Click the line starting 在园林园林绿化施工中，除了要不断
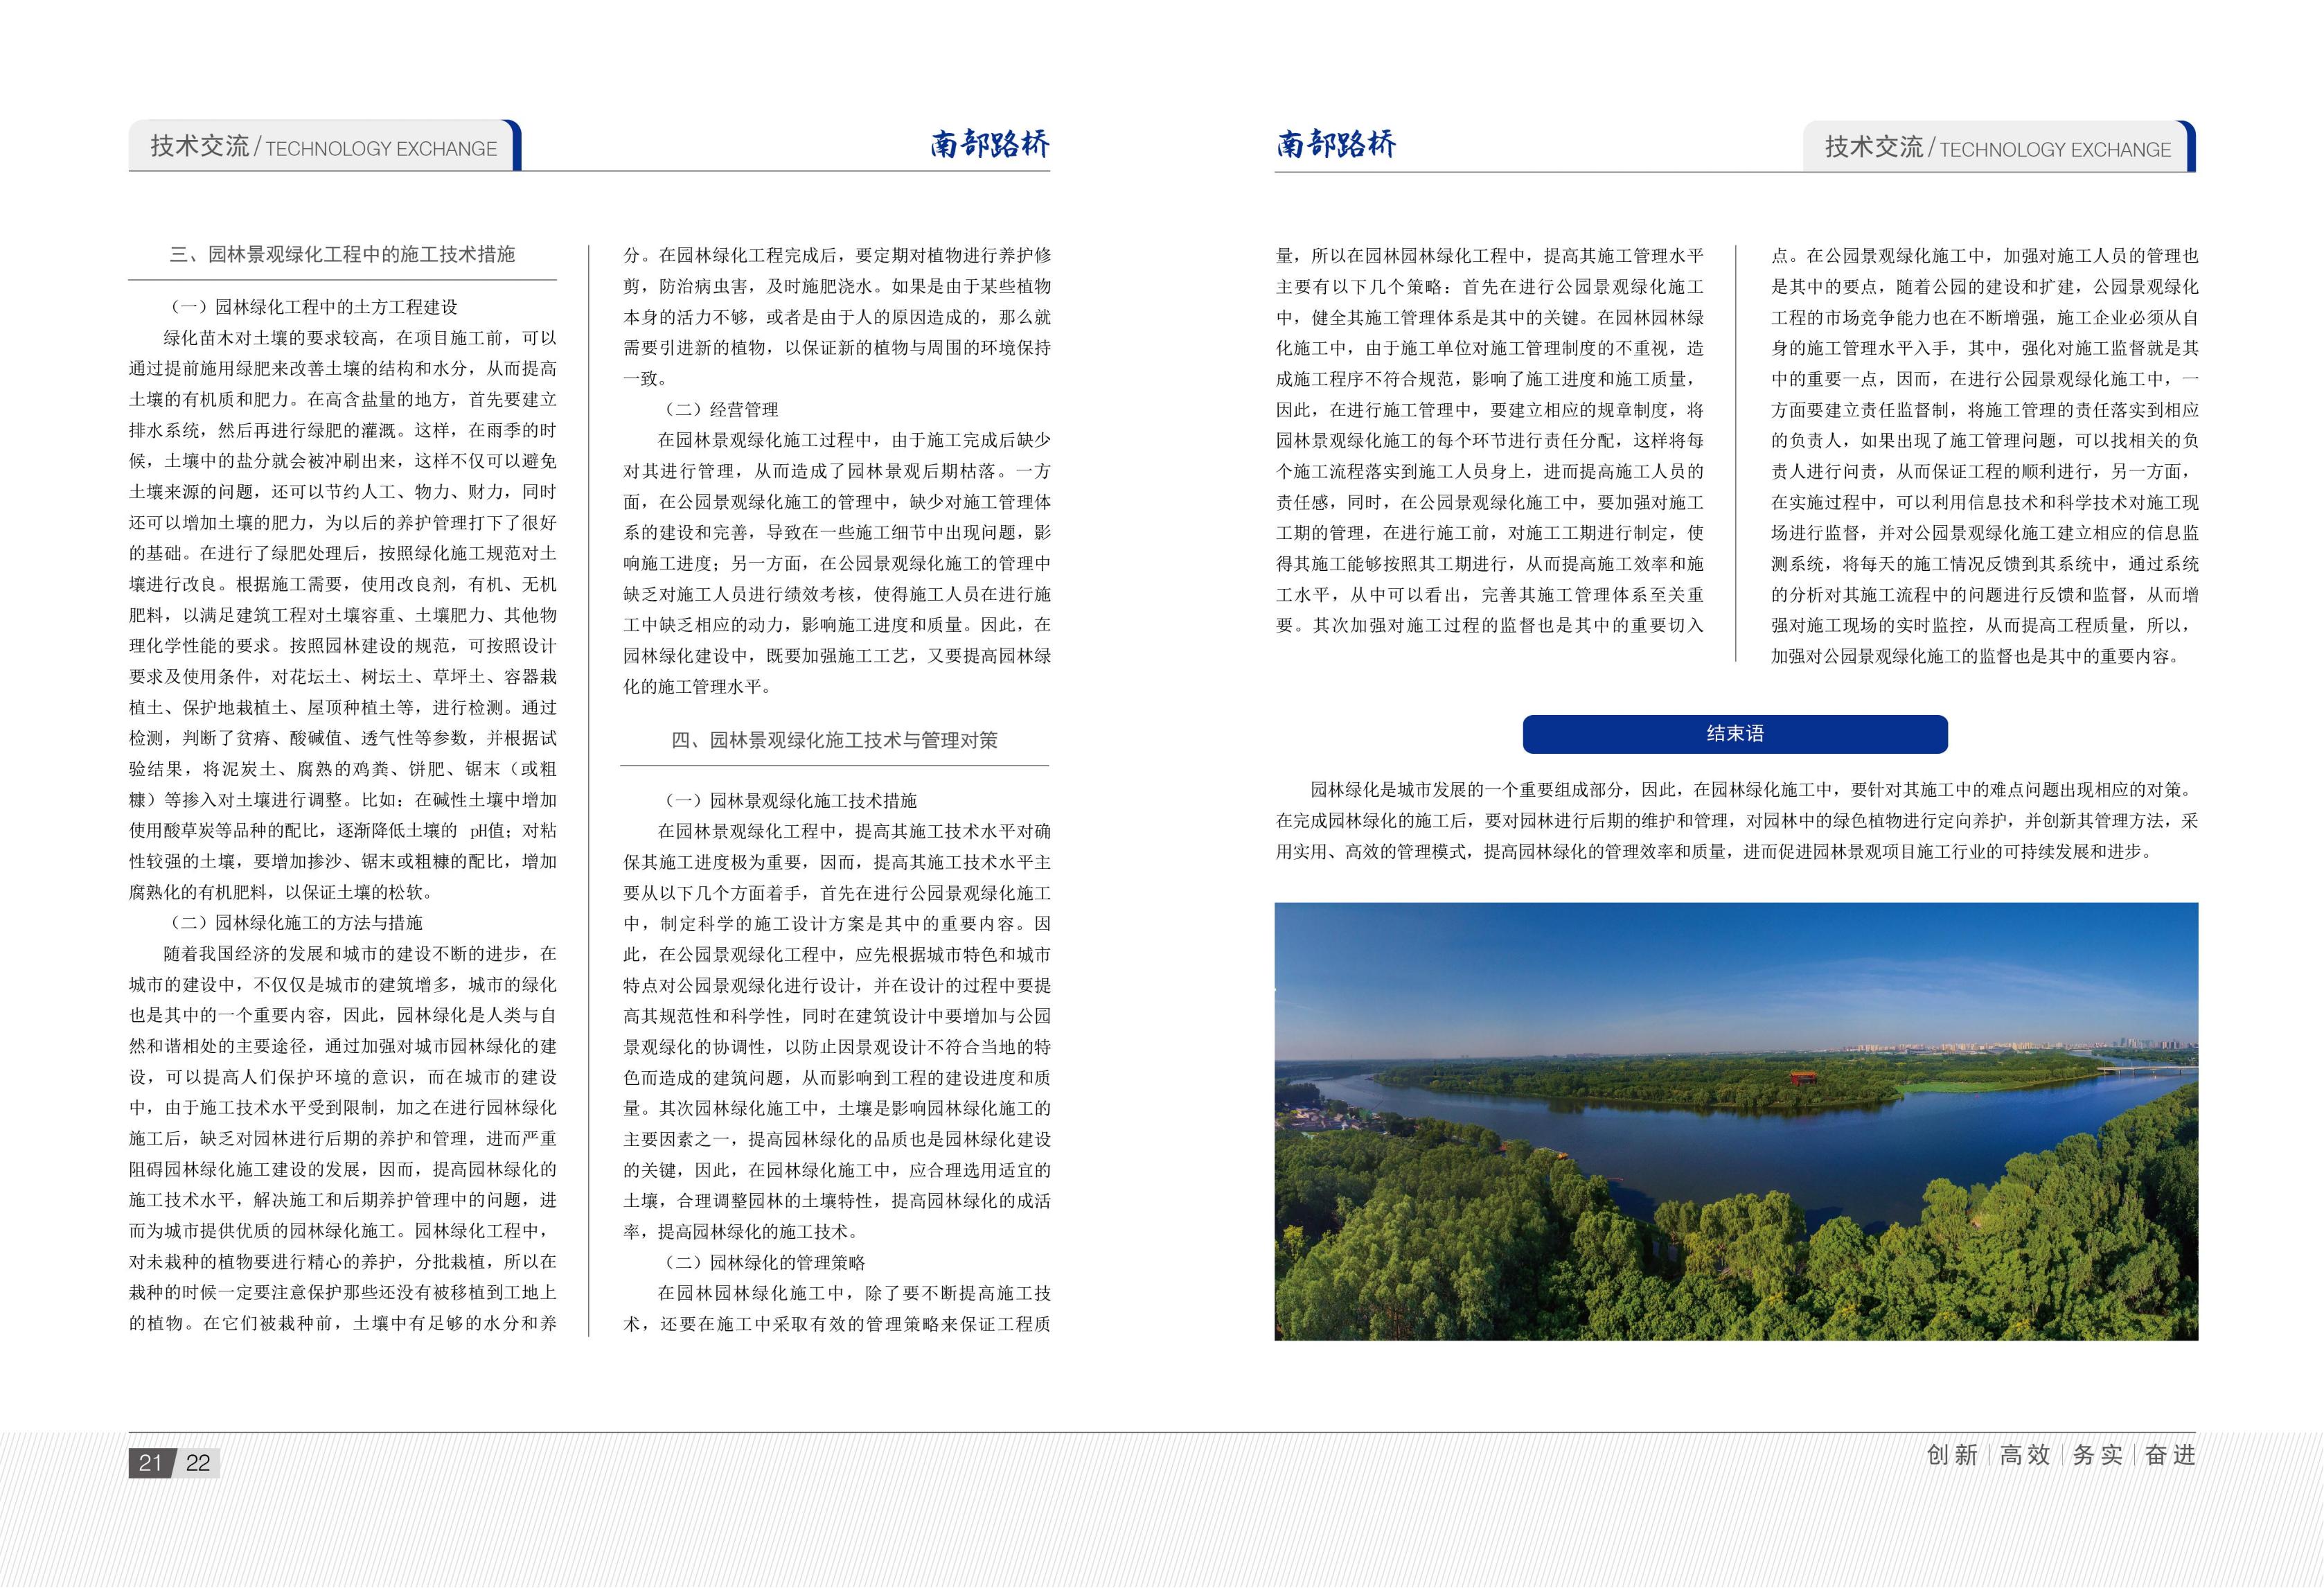Image resolution: width=2324 pixels, height=1588 pixels. pyautogui.click(x=854, y=1293)
